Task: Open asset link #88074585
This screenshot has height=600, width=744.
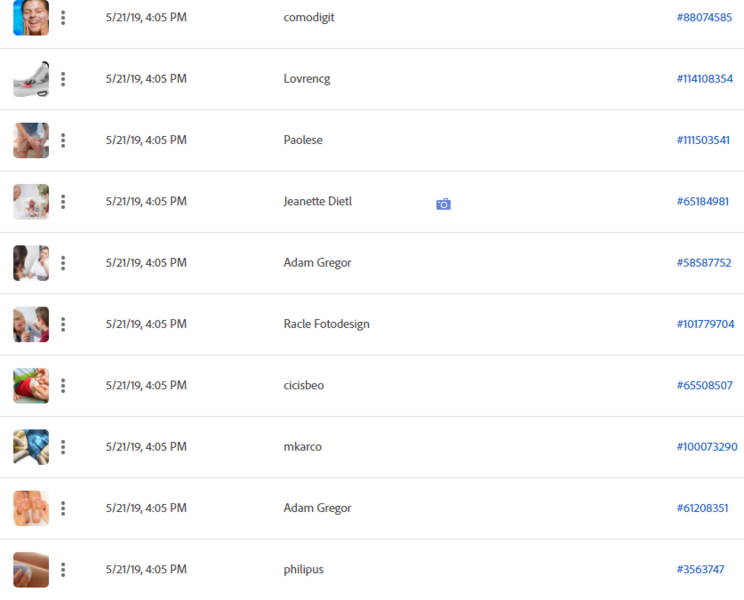Action: click(704, 18)
